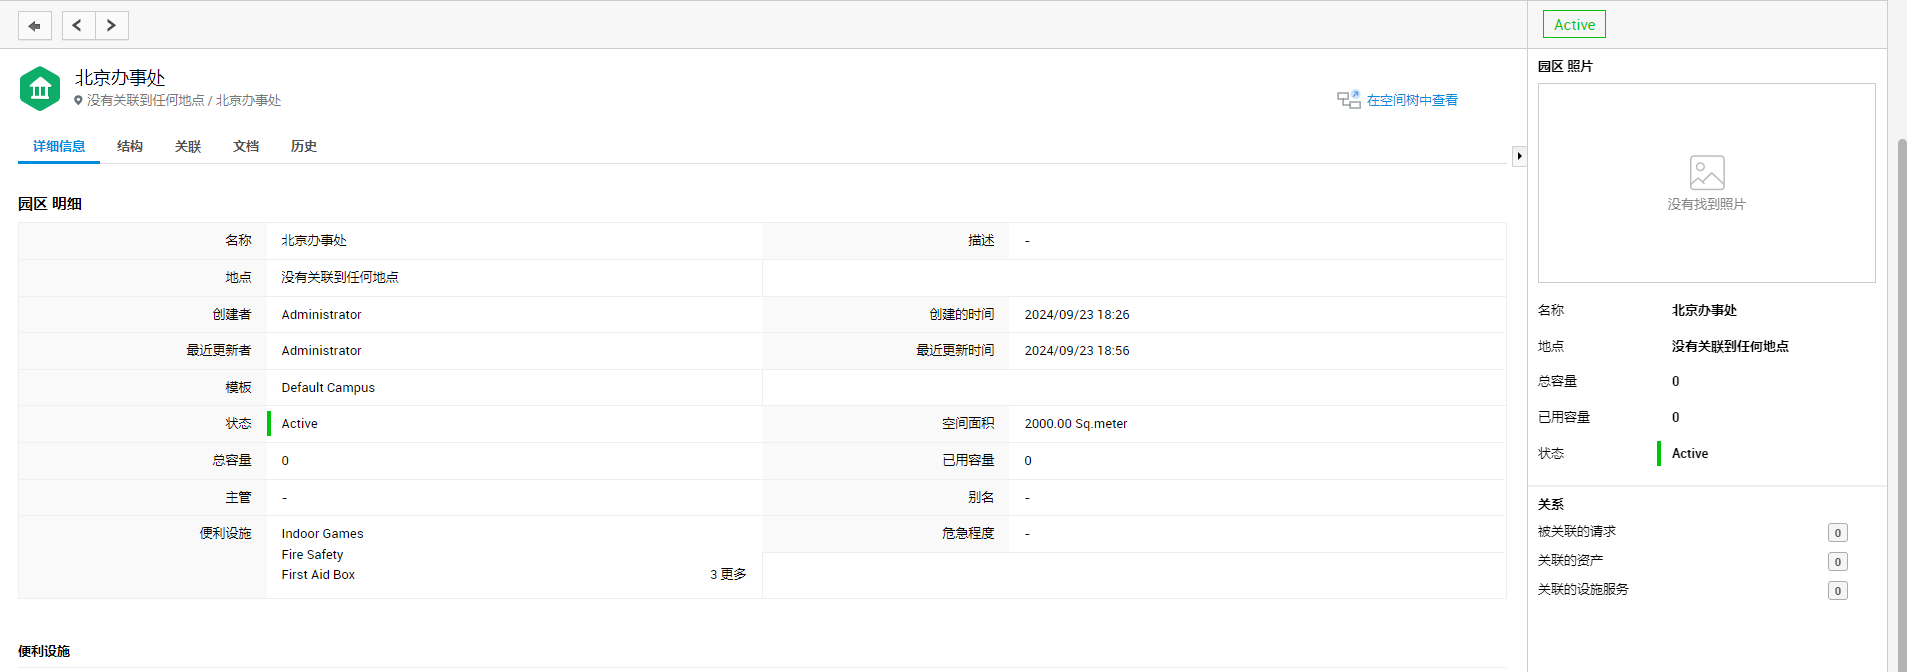1907x672 pixels.
Task: Expand amenities with 3 更多 link
Action: click(728, 574)
